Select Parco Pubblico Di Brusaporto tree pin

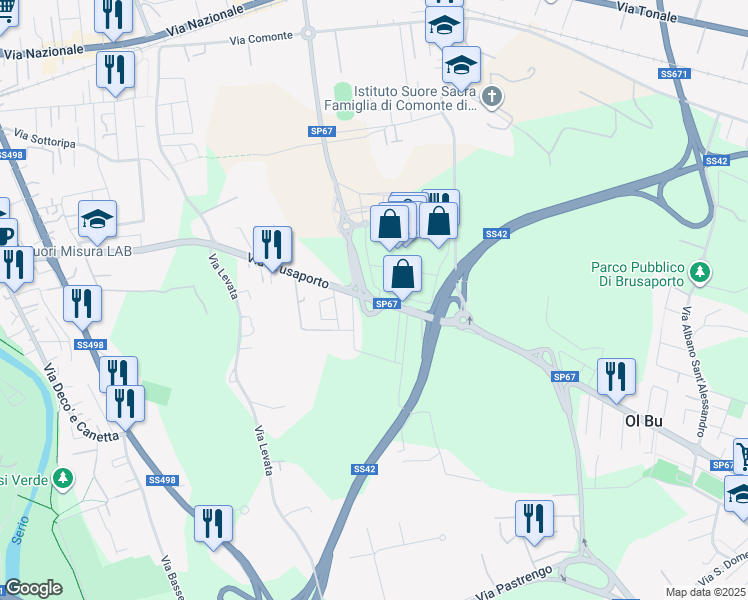(x=700, y=273)
